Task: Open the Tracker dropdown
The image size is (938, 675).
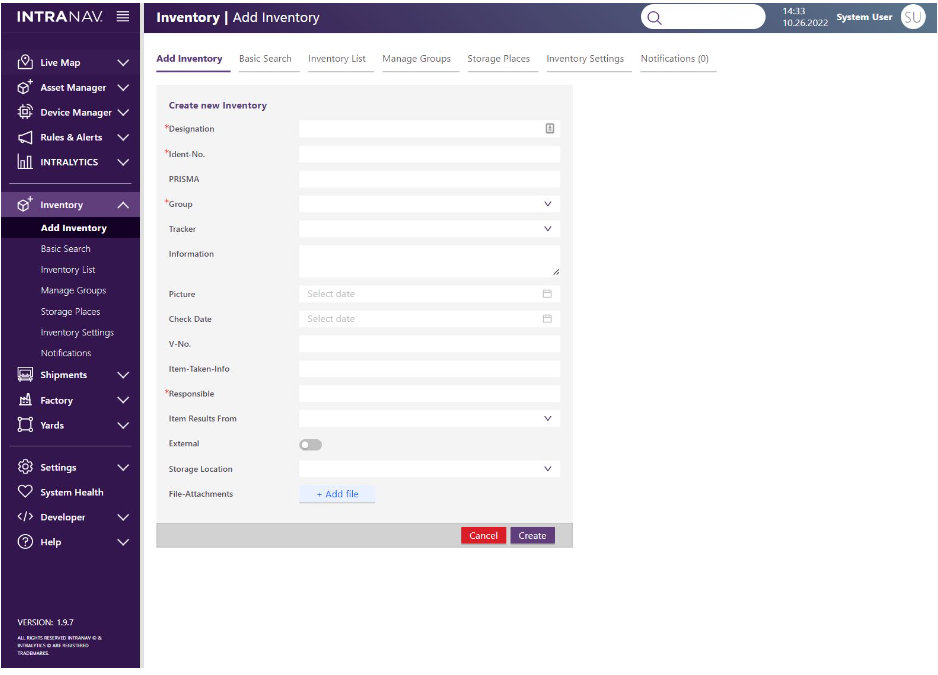Action: [x=430, y=229]
